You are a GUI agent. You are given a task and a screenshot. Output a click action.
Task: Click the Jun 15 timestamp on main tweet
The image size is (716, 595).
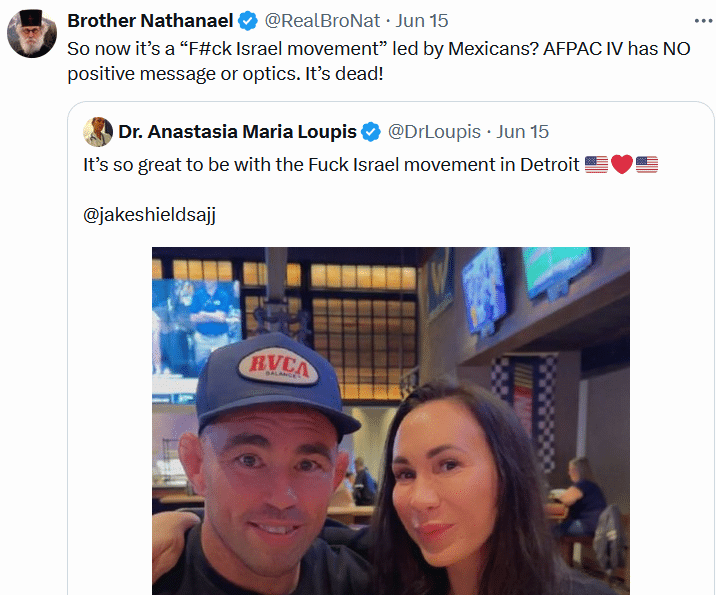pos(421,21)
